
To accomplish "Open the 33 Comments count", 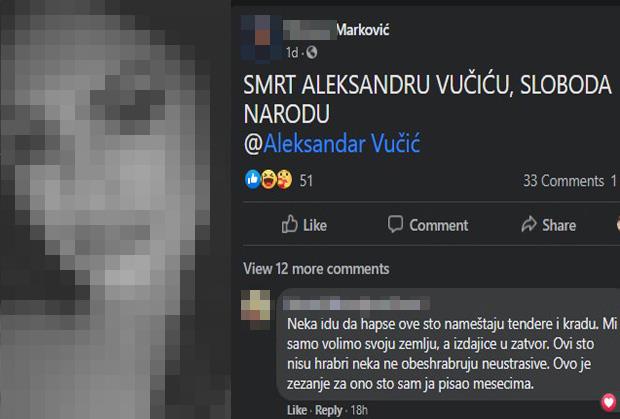I will pyautogui.click(x=563, y=181).
